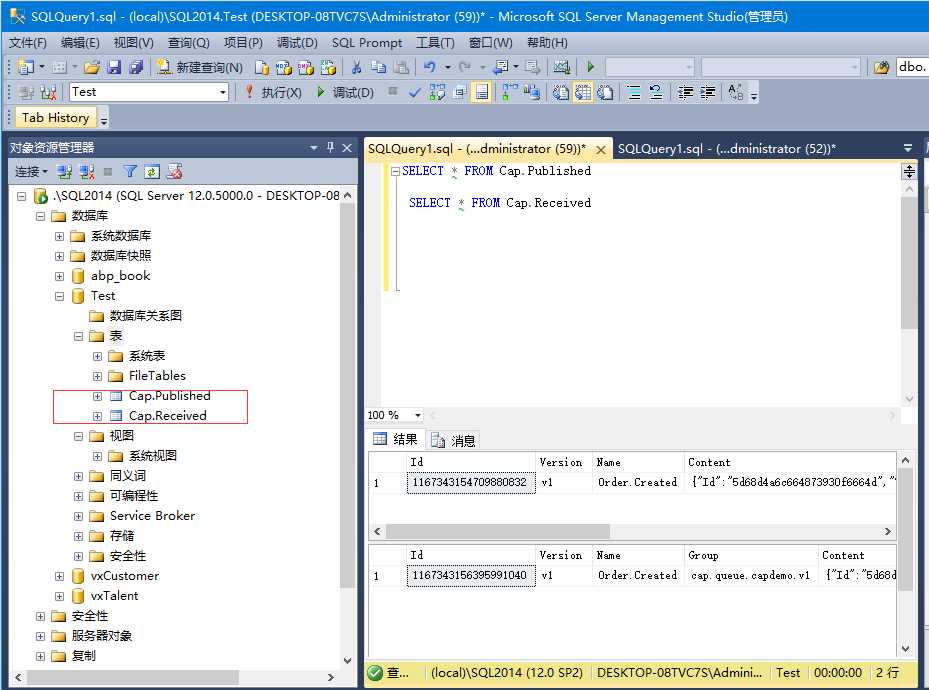Click the Parse checkmark icon

[x=415, y=92]
